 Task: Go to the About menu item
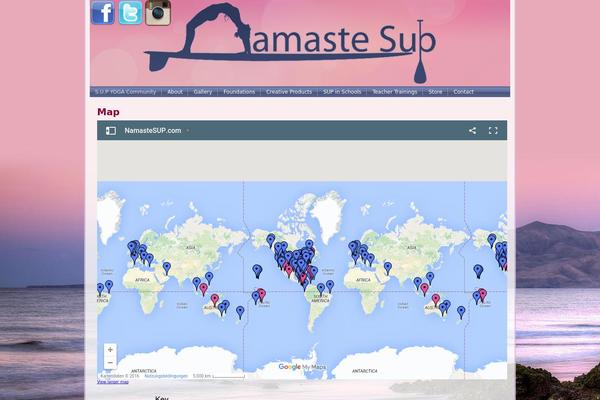175,92
